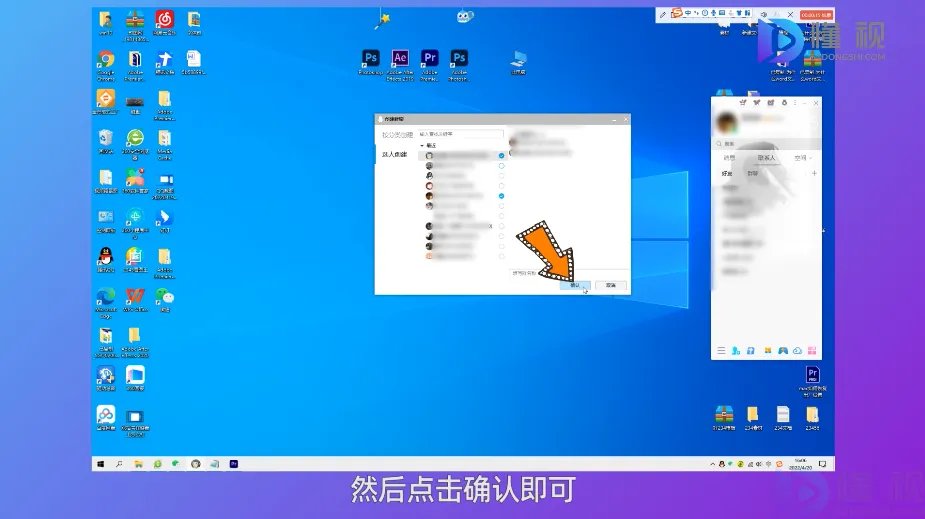Switch to Premiere Pro on the taskbar
The height and width of the screenshot is (519, 925).
(234, 464)
